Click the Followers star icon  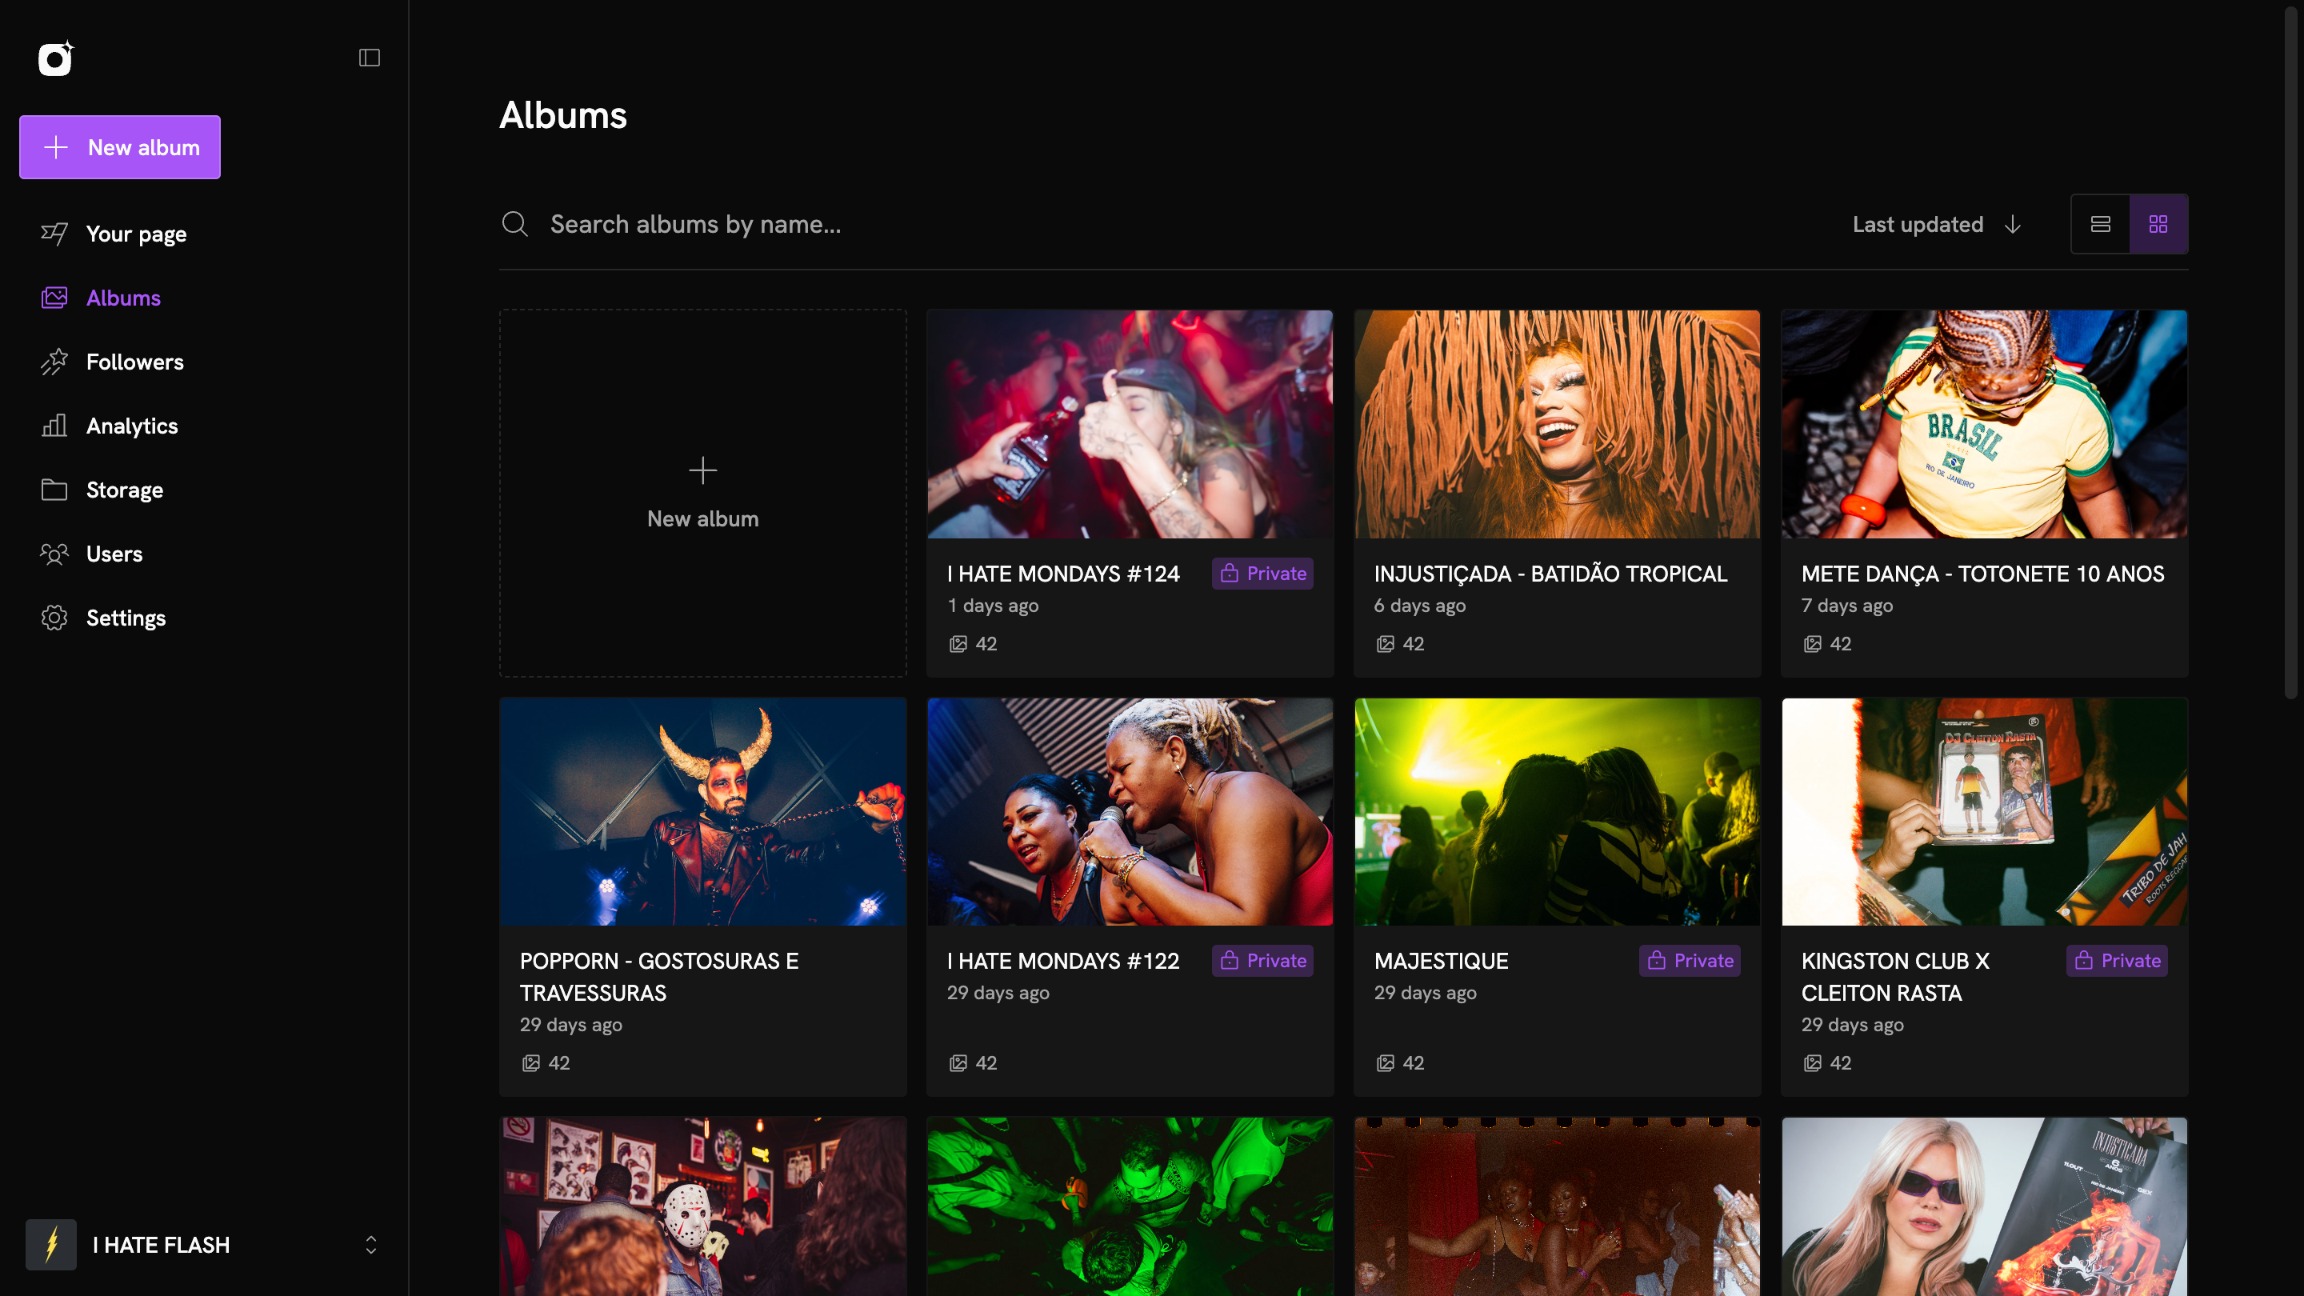[54, 362]
